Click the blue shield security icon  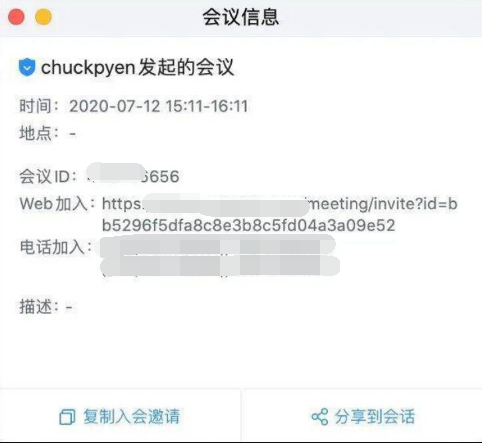pyautogui.click(x=27, y=67)
